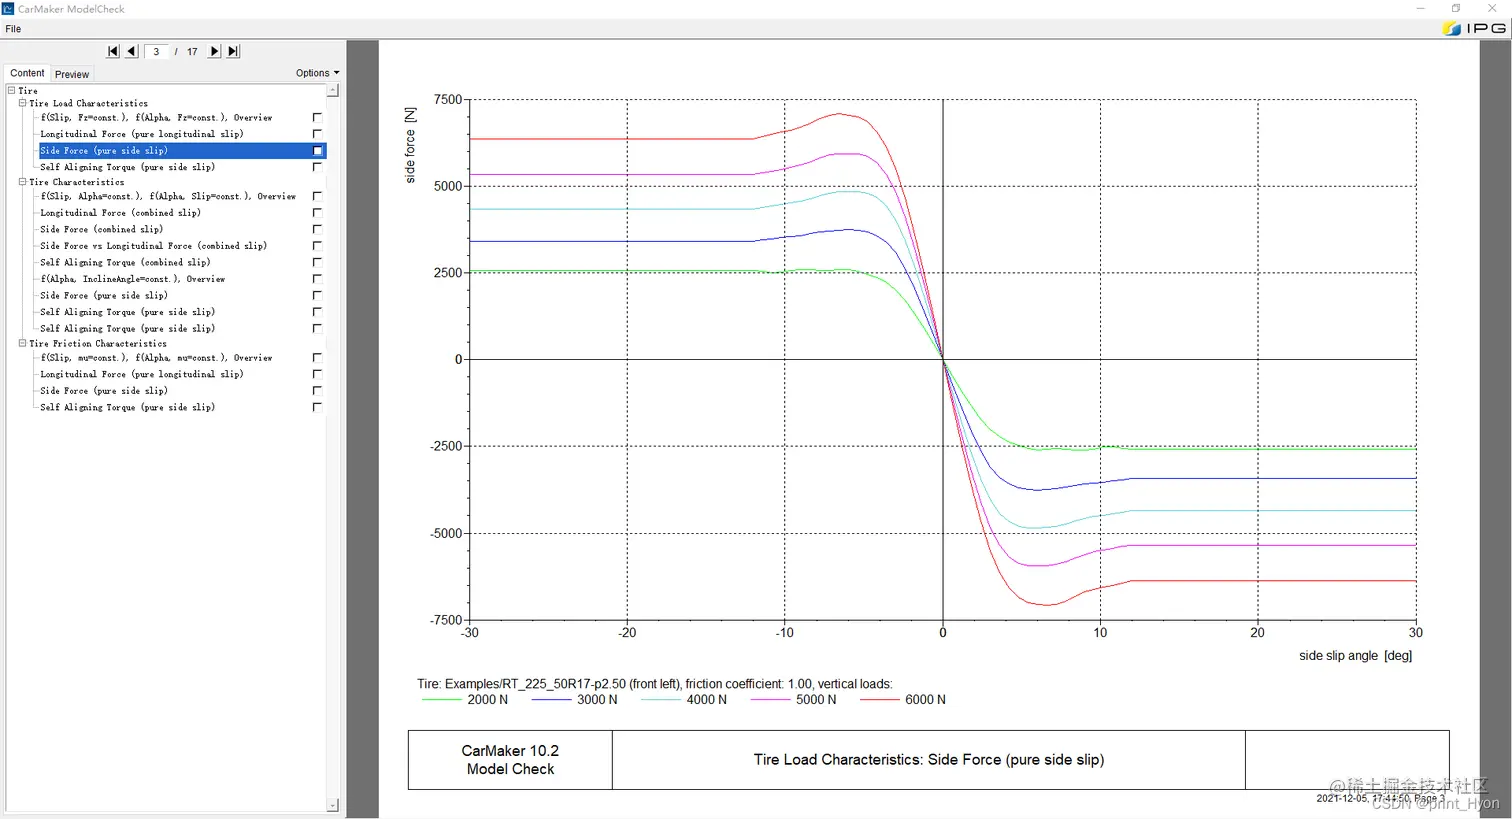This screenshot has height=819, width=1512.
Task: Select Side Force vs Longitudinal Force item
Action: click(153, 246)
